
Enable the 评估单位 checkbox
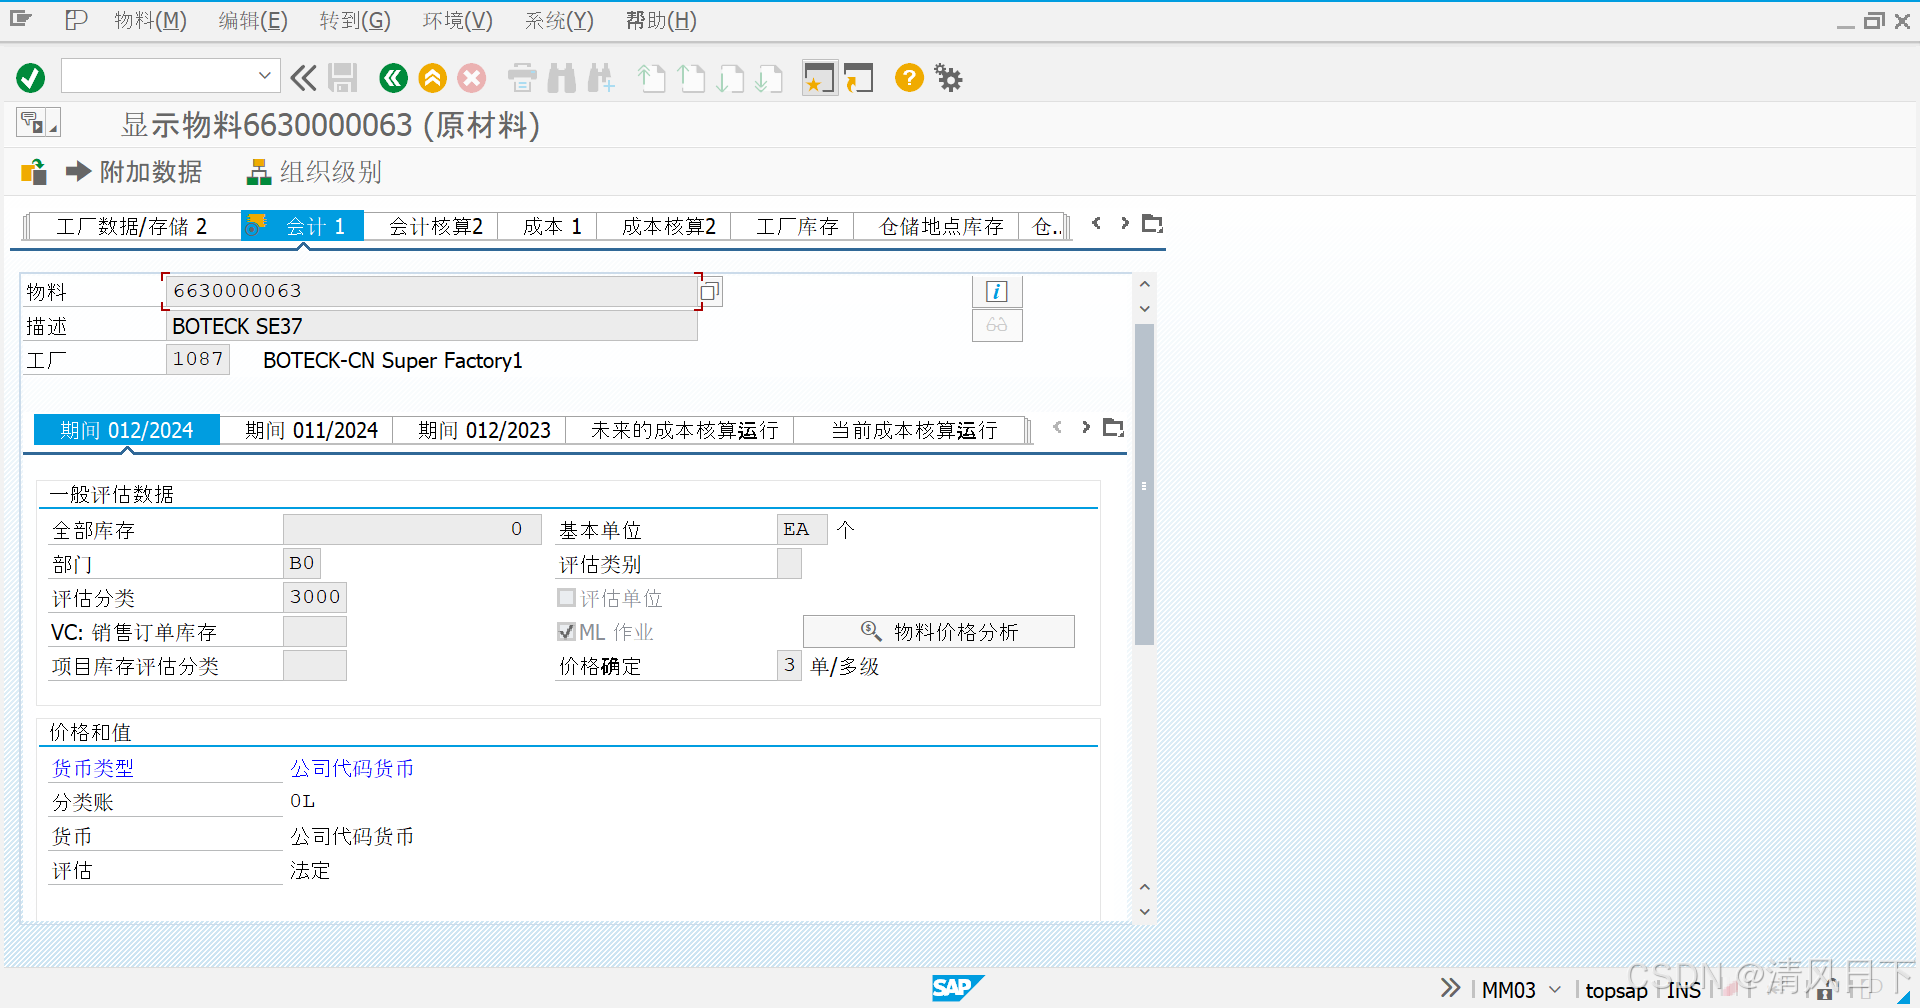pos(566,597)
